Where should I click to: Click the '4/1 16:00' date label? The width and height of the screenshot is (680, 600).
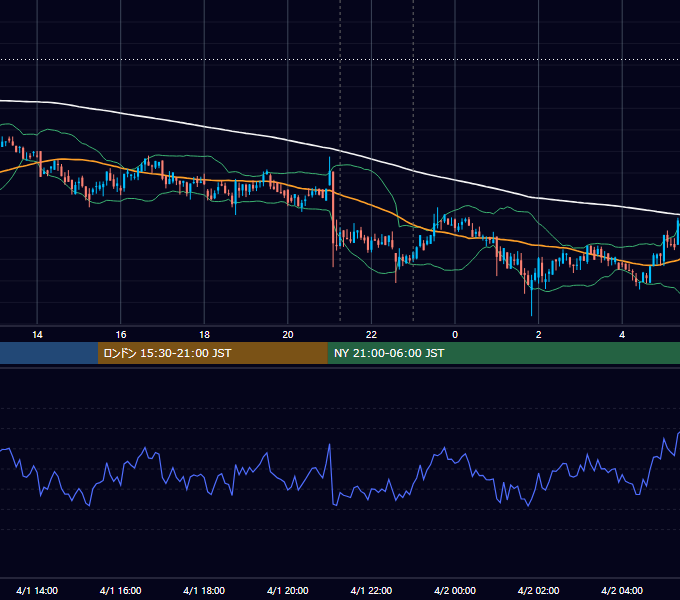pos(121,590)
